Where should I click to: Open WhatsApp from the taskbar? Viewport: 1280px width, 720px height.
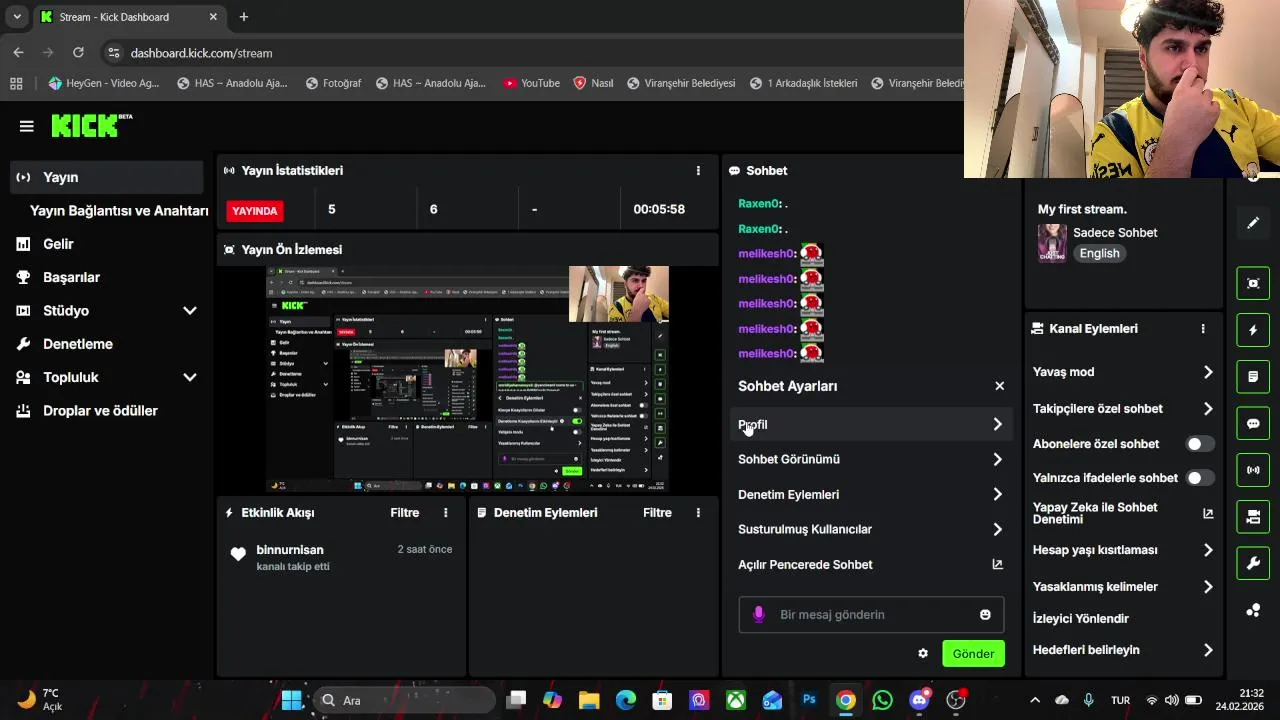pyautogui.click(x=882, y=700)
